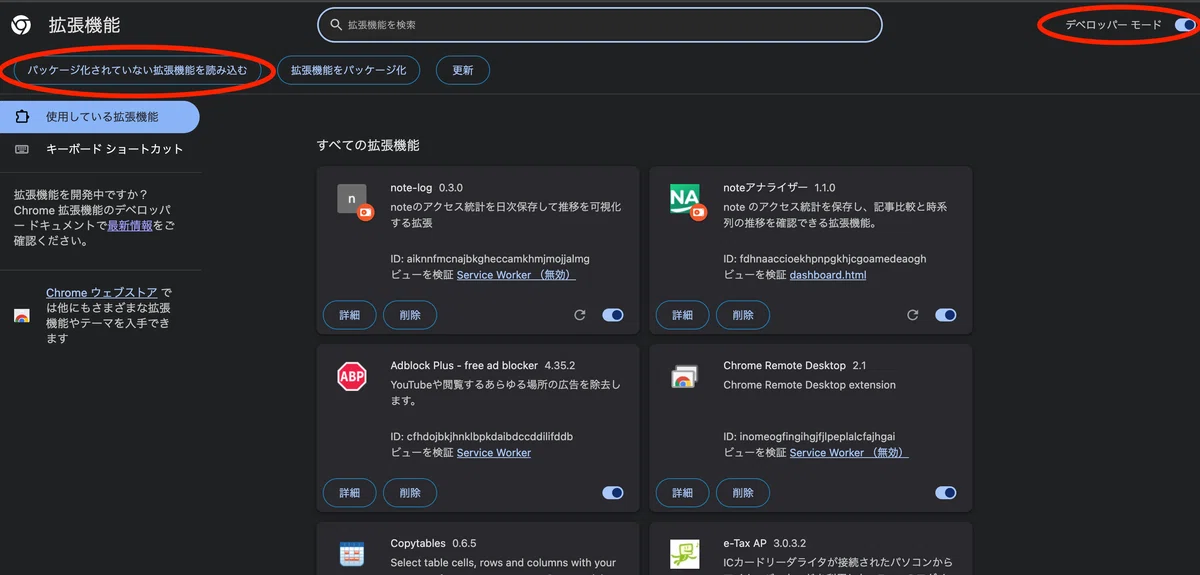Click the Chrome Remote Desktop icon
The width and height of the screenshot is (1200, 575).
[x=684, y=377]
